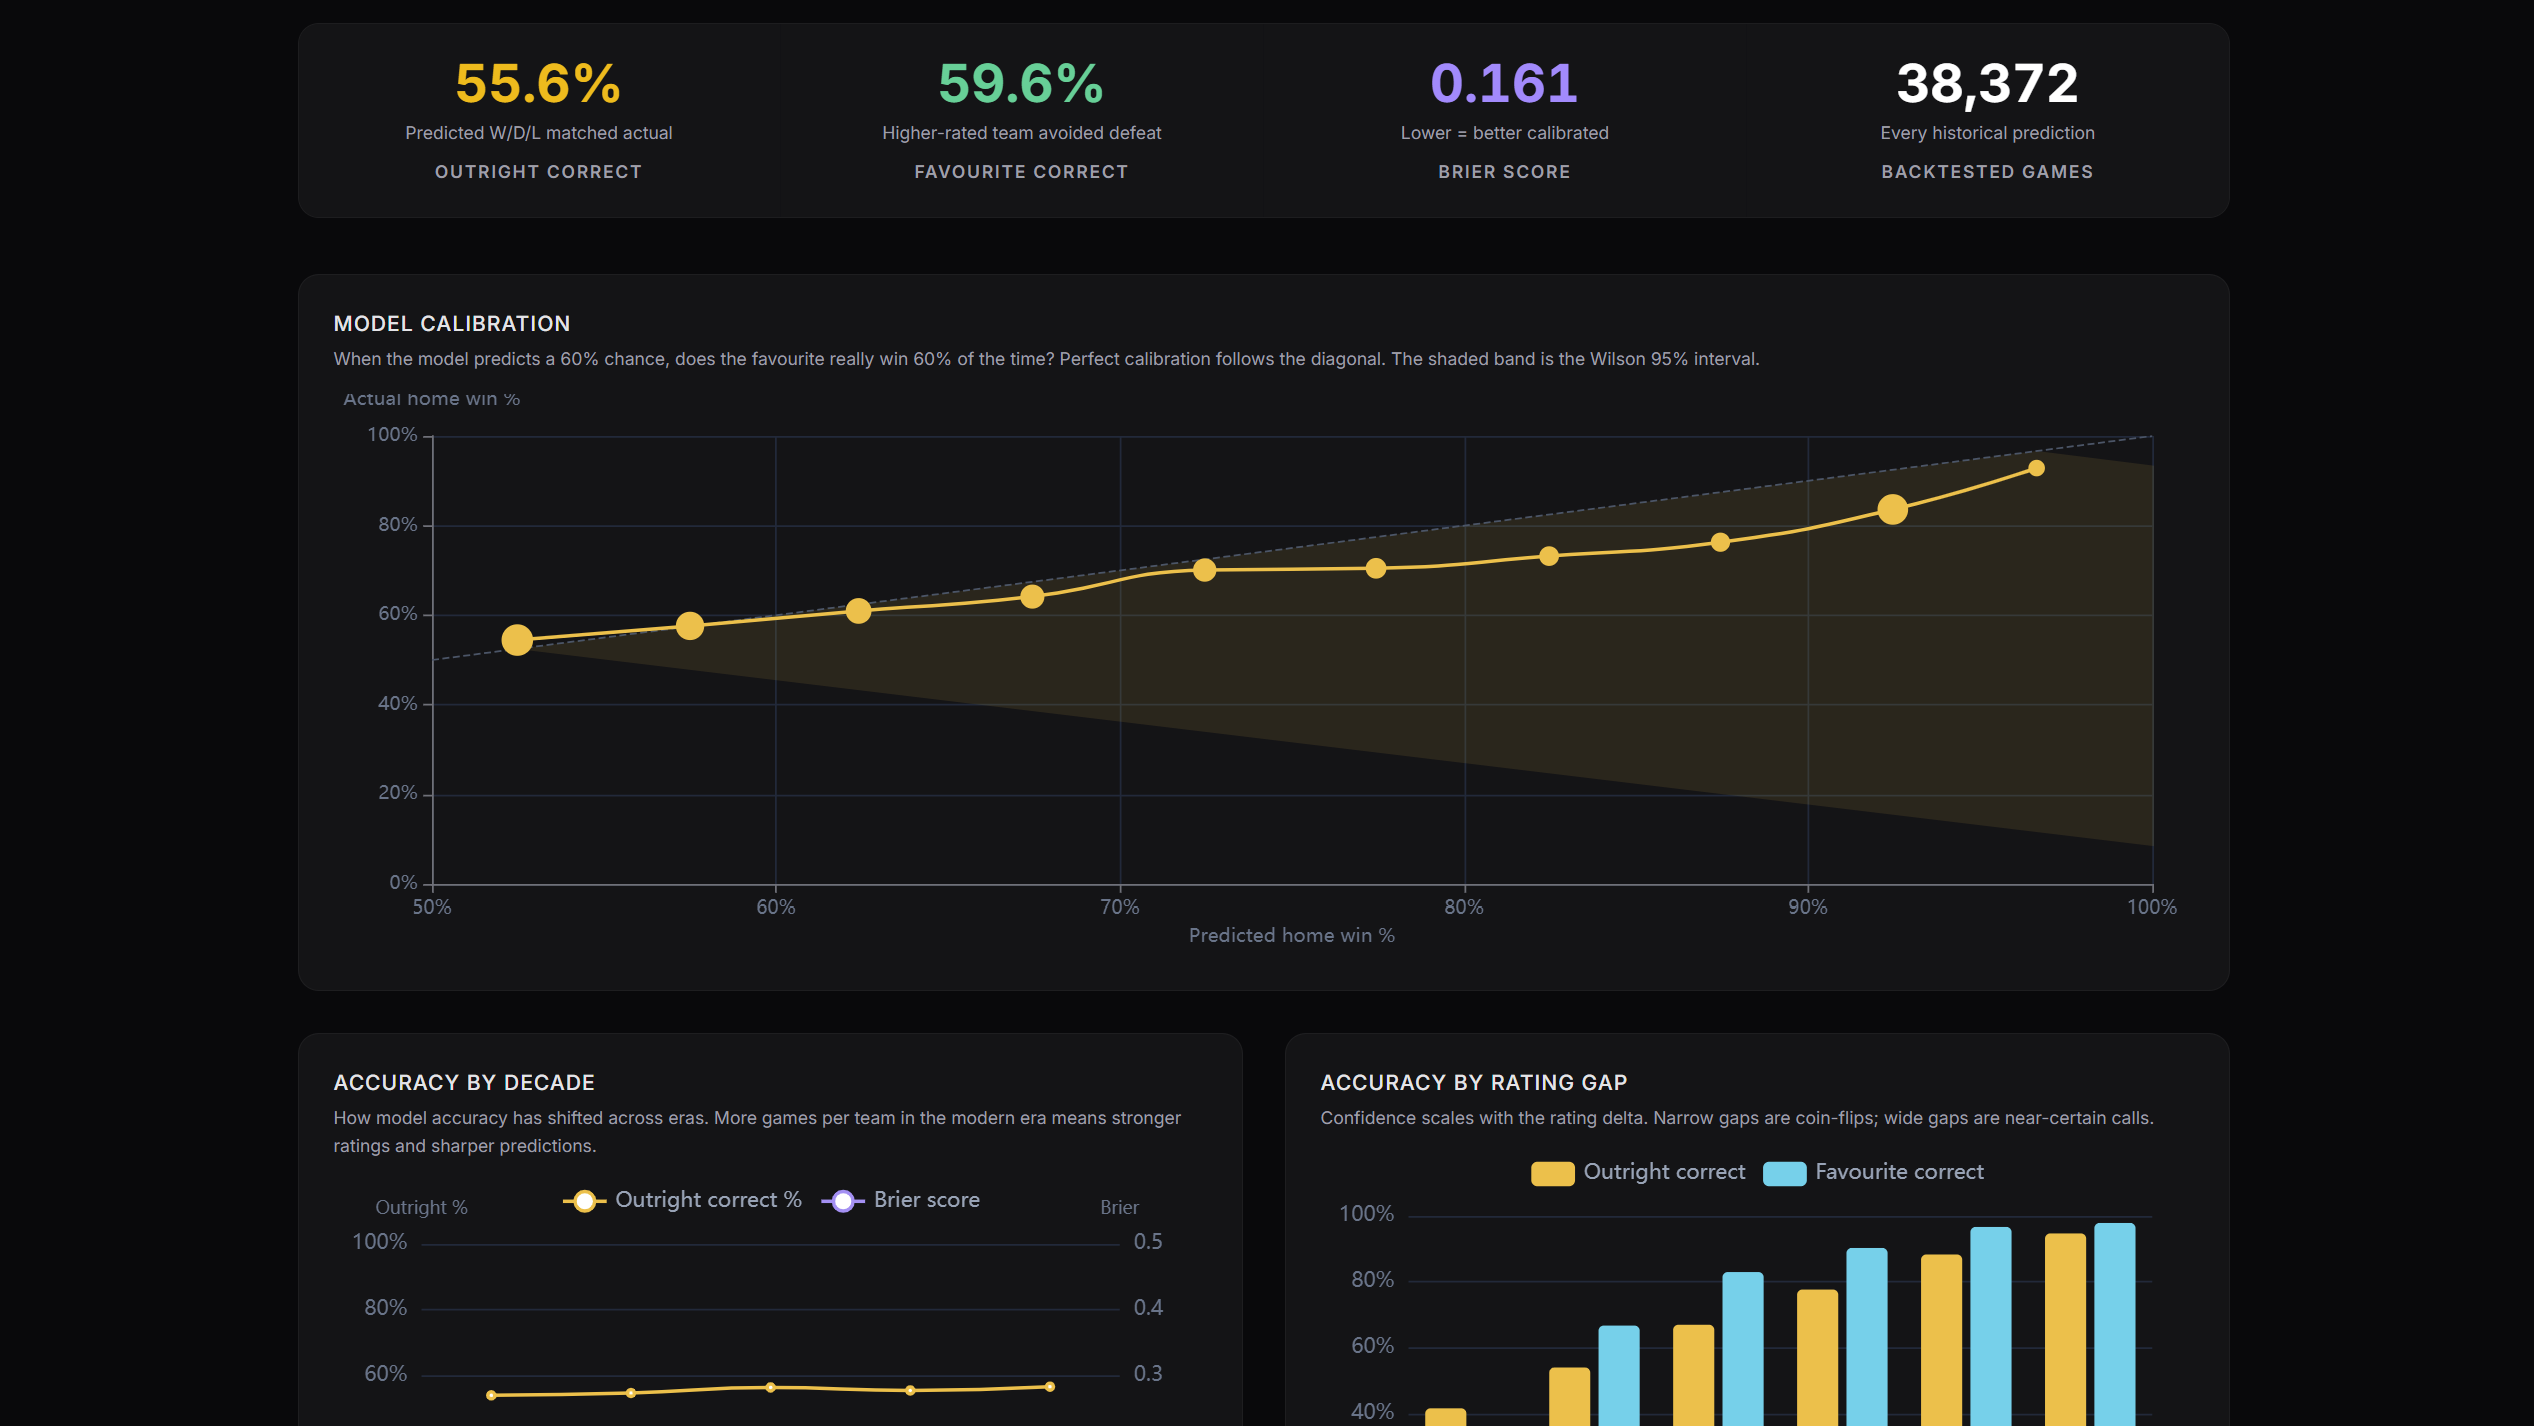
Task: Toggle the Brier score legend series
Action: tap(901, 1200)
